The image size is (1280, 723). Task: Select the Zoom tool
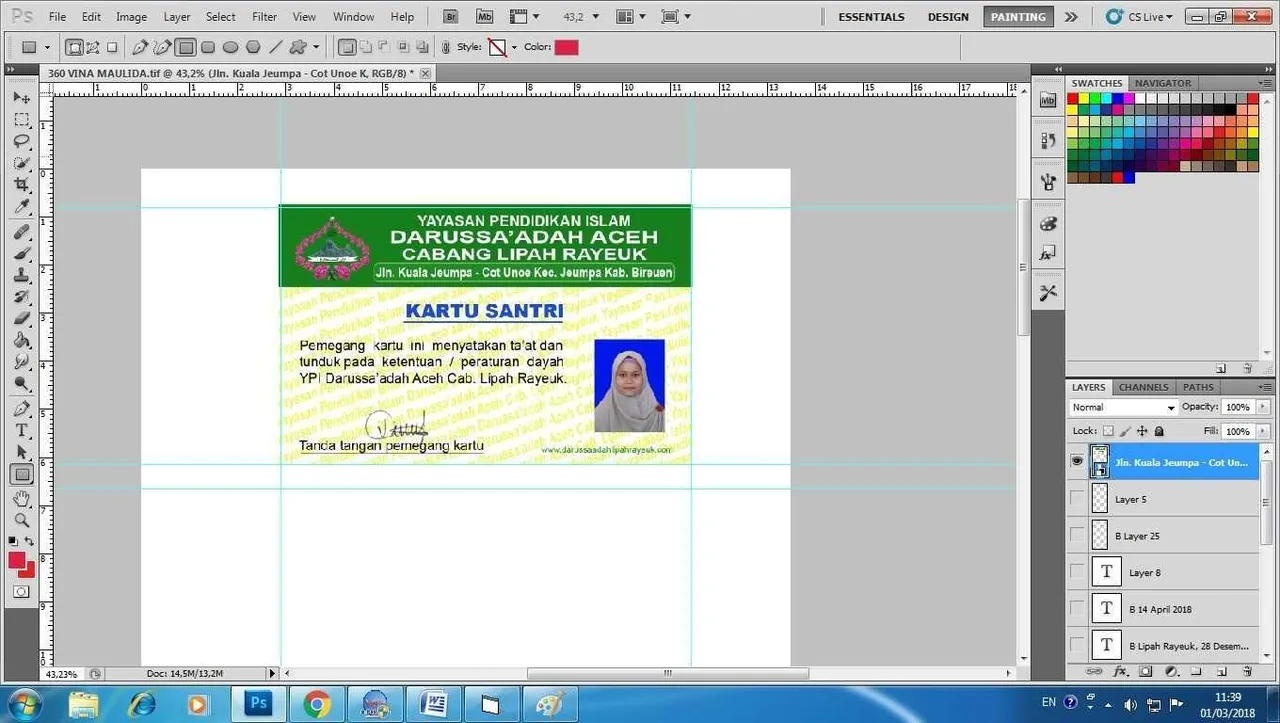(x=22, y=520)
